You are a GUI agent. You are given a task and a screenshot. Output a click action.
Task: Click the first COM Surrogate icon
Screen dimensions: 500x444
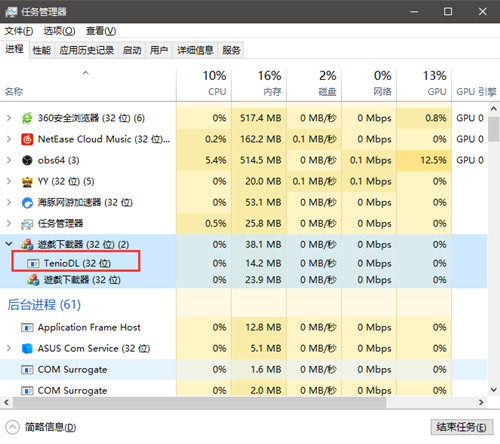click(27, 370)
